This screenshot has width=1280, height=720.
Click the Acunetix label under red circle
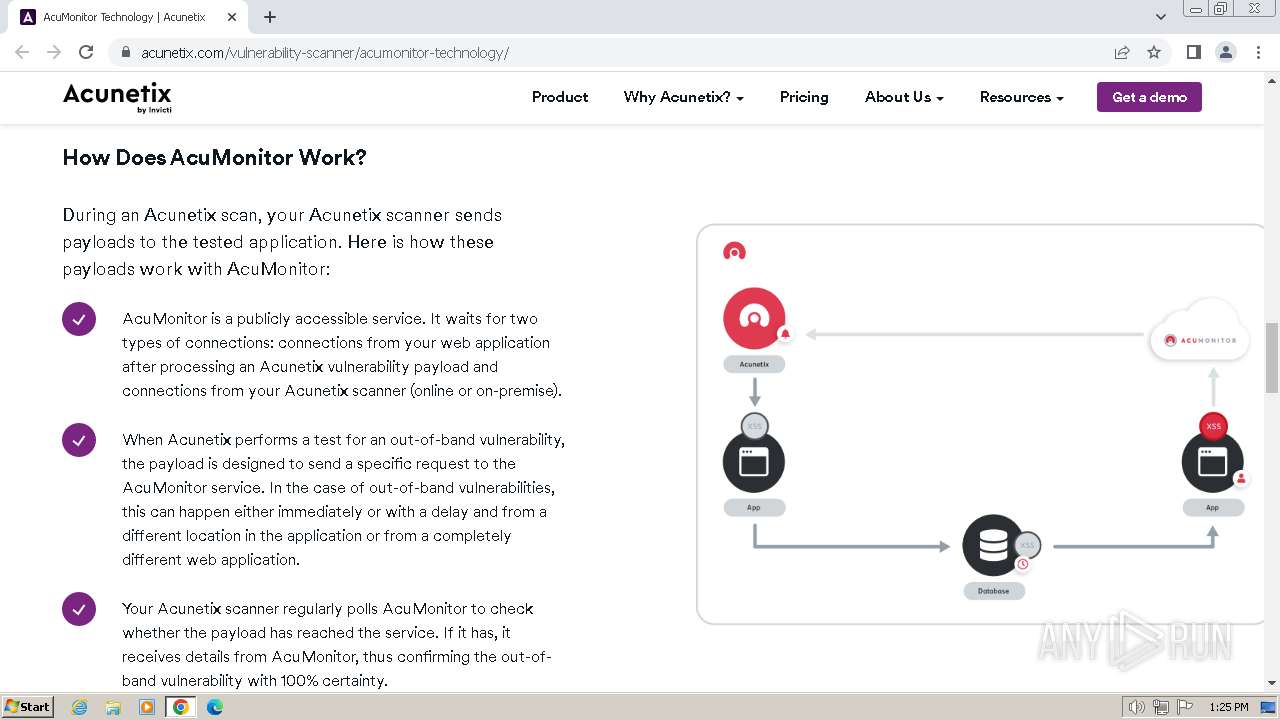(754, 365)
